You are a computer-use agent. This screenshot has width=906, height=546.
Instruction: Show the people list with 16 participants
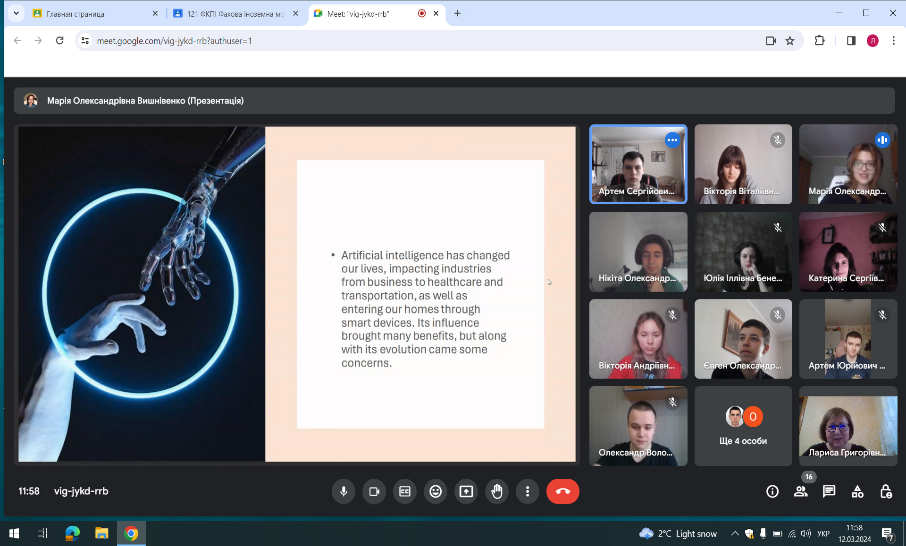pyautogui.click(x=800, y=491)
